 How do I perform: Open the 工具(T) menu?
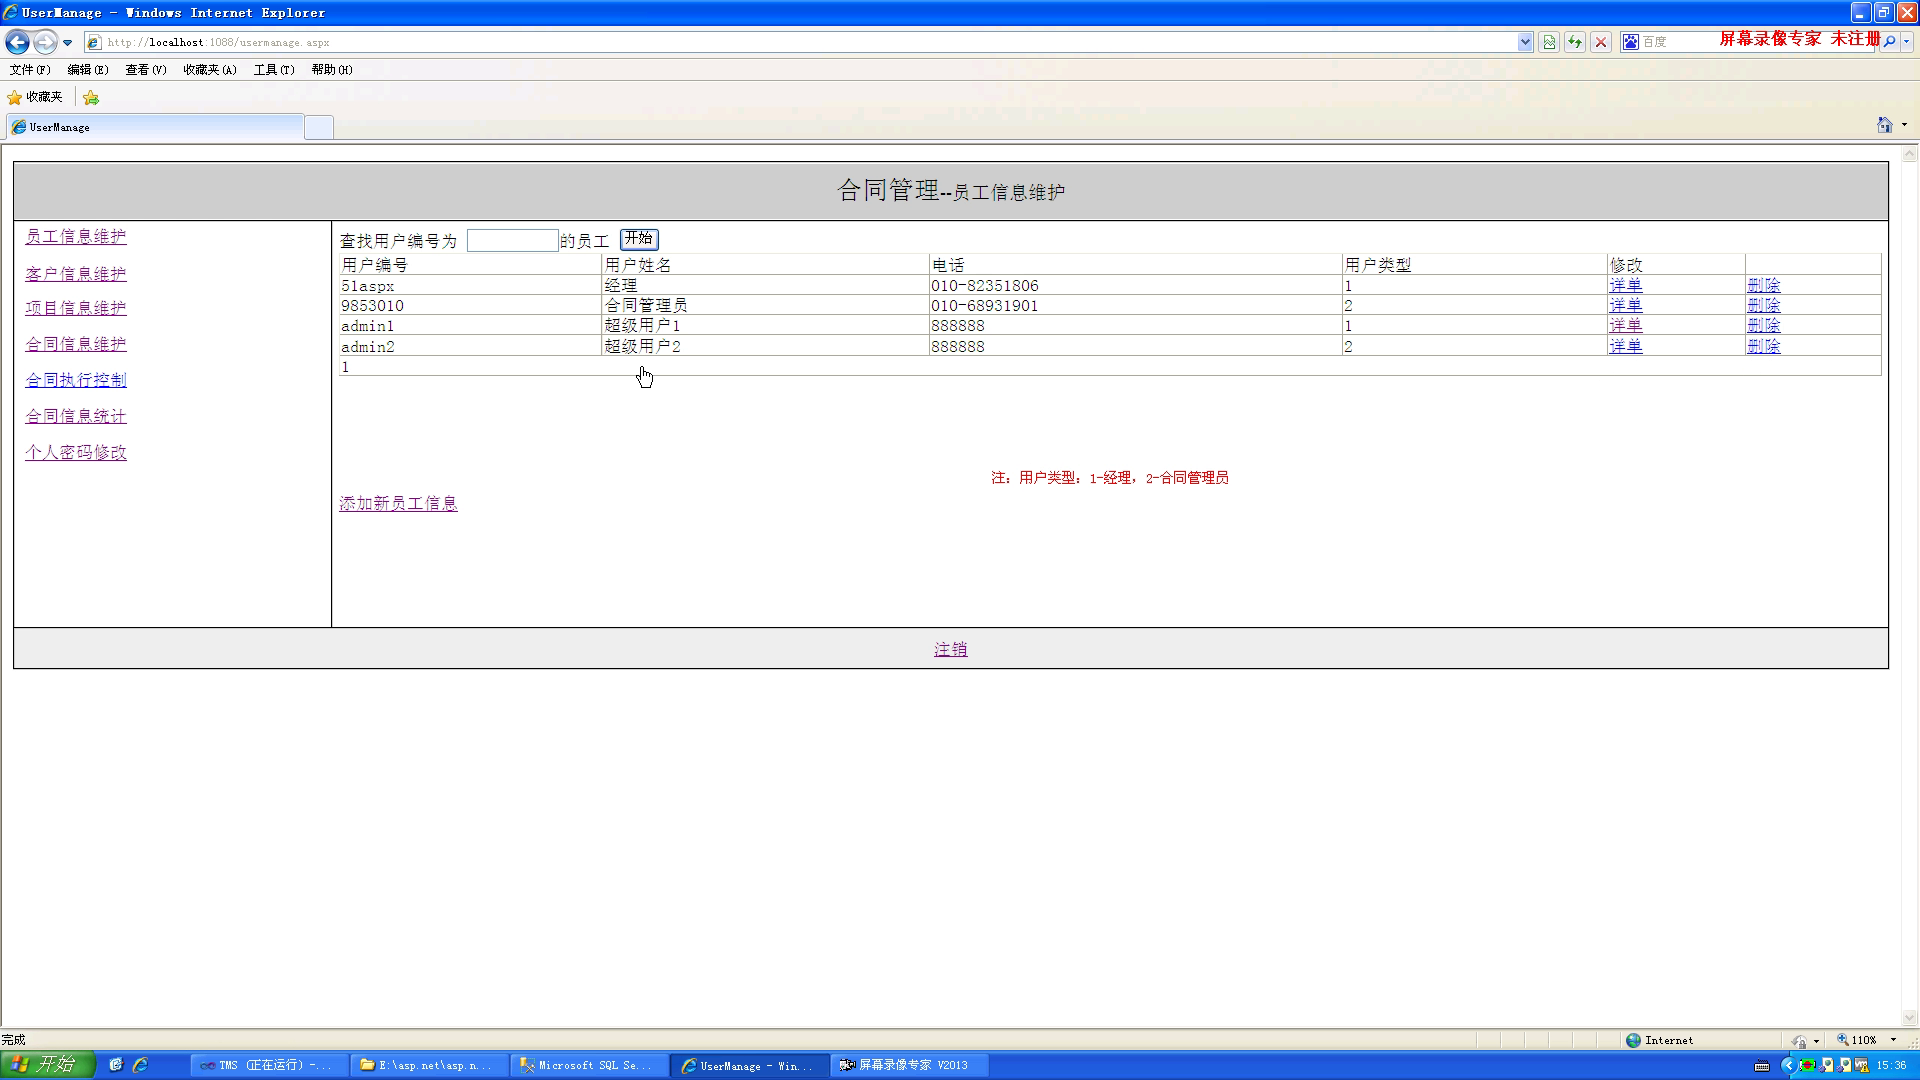(x=273, y=70)
